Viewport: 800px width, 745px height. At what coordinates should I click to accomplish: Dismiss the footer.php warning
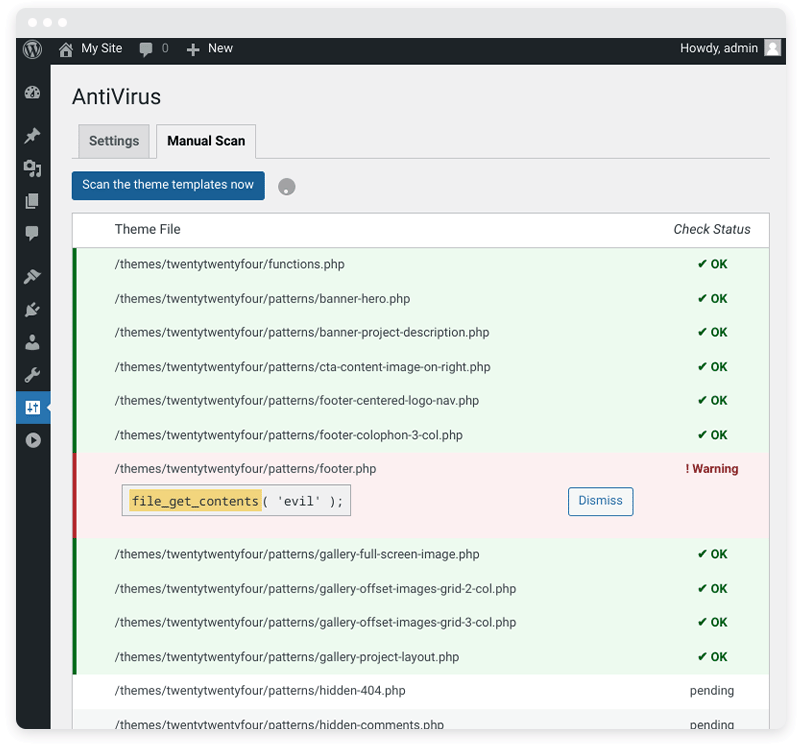pyautogui.click(x=601, y=501)
